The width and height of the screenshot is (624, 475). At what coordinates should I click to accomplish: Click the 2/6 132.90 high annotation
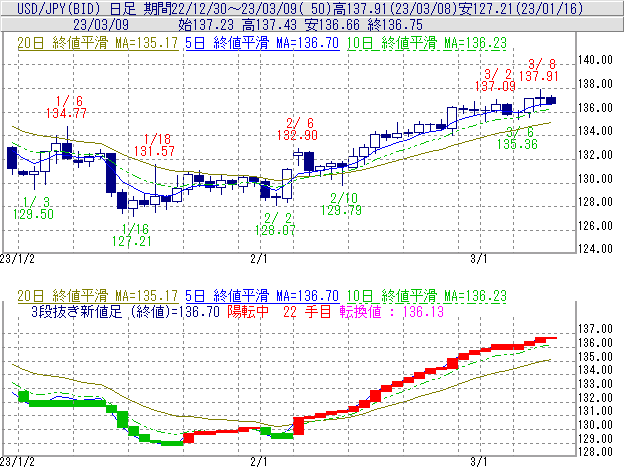(x=298, y=129)
